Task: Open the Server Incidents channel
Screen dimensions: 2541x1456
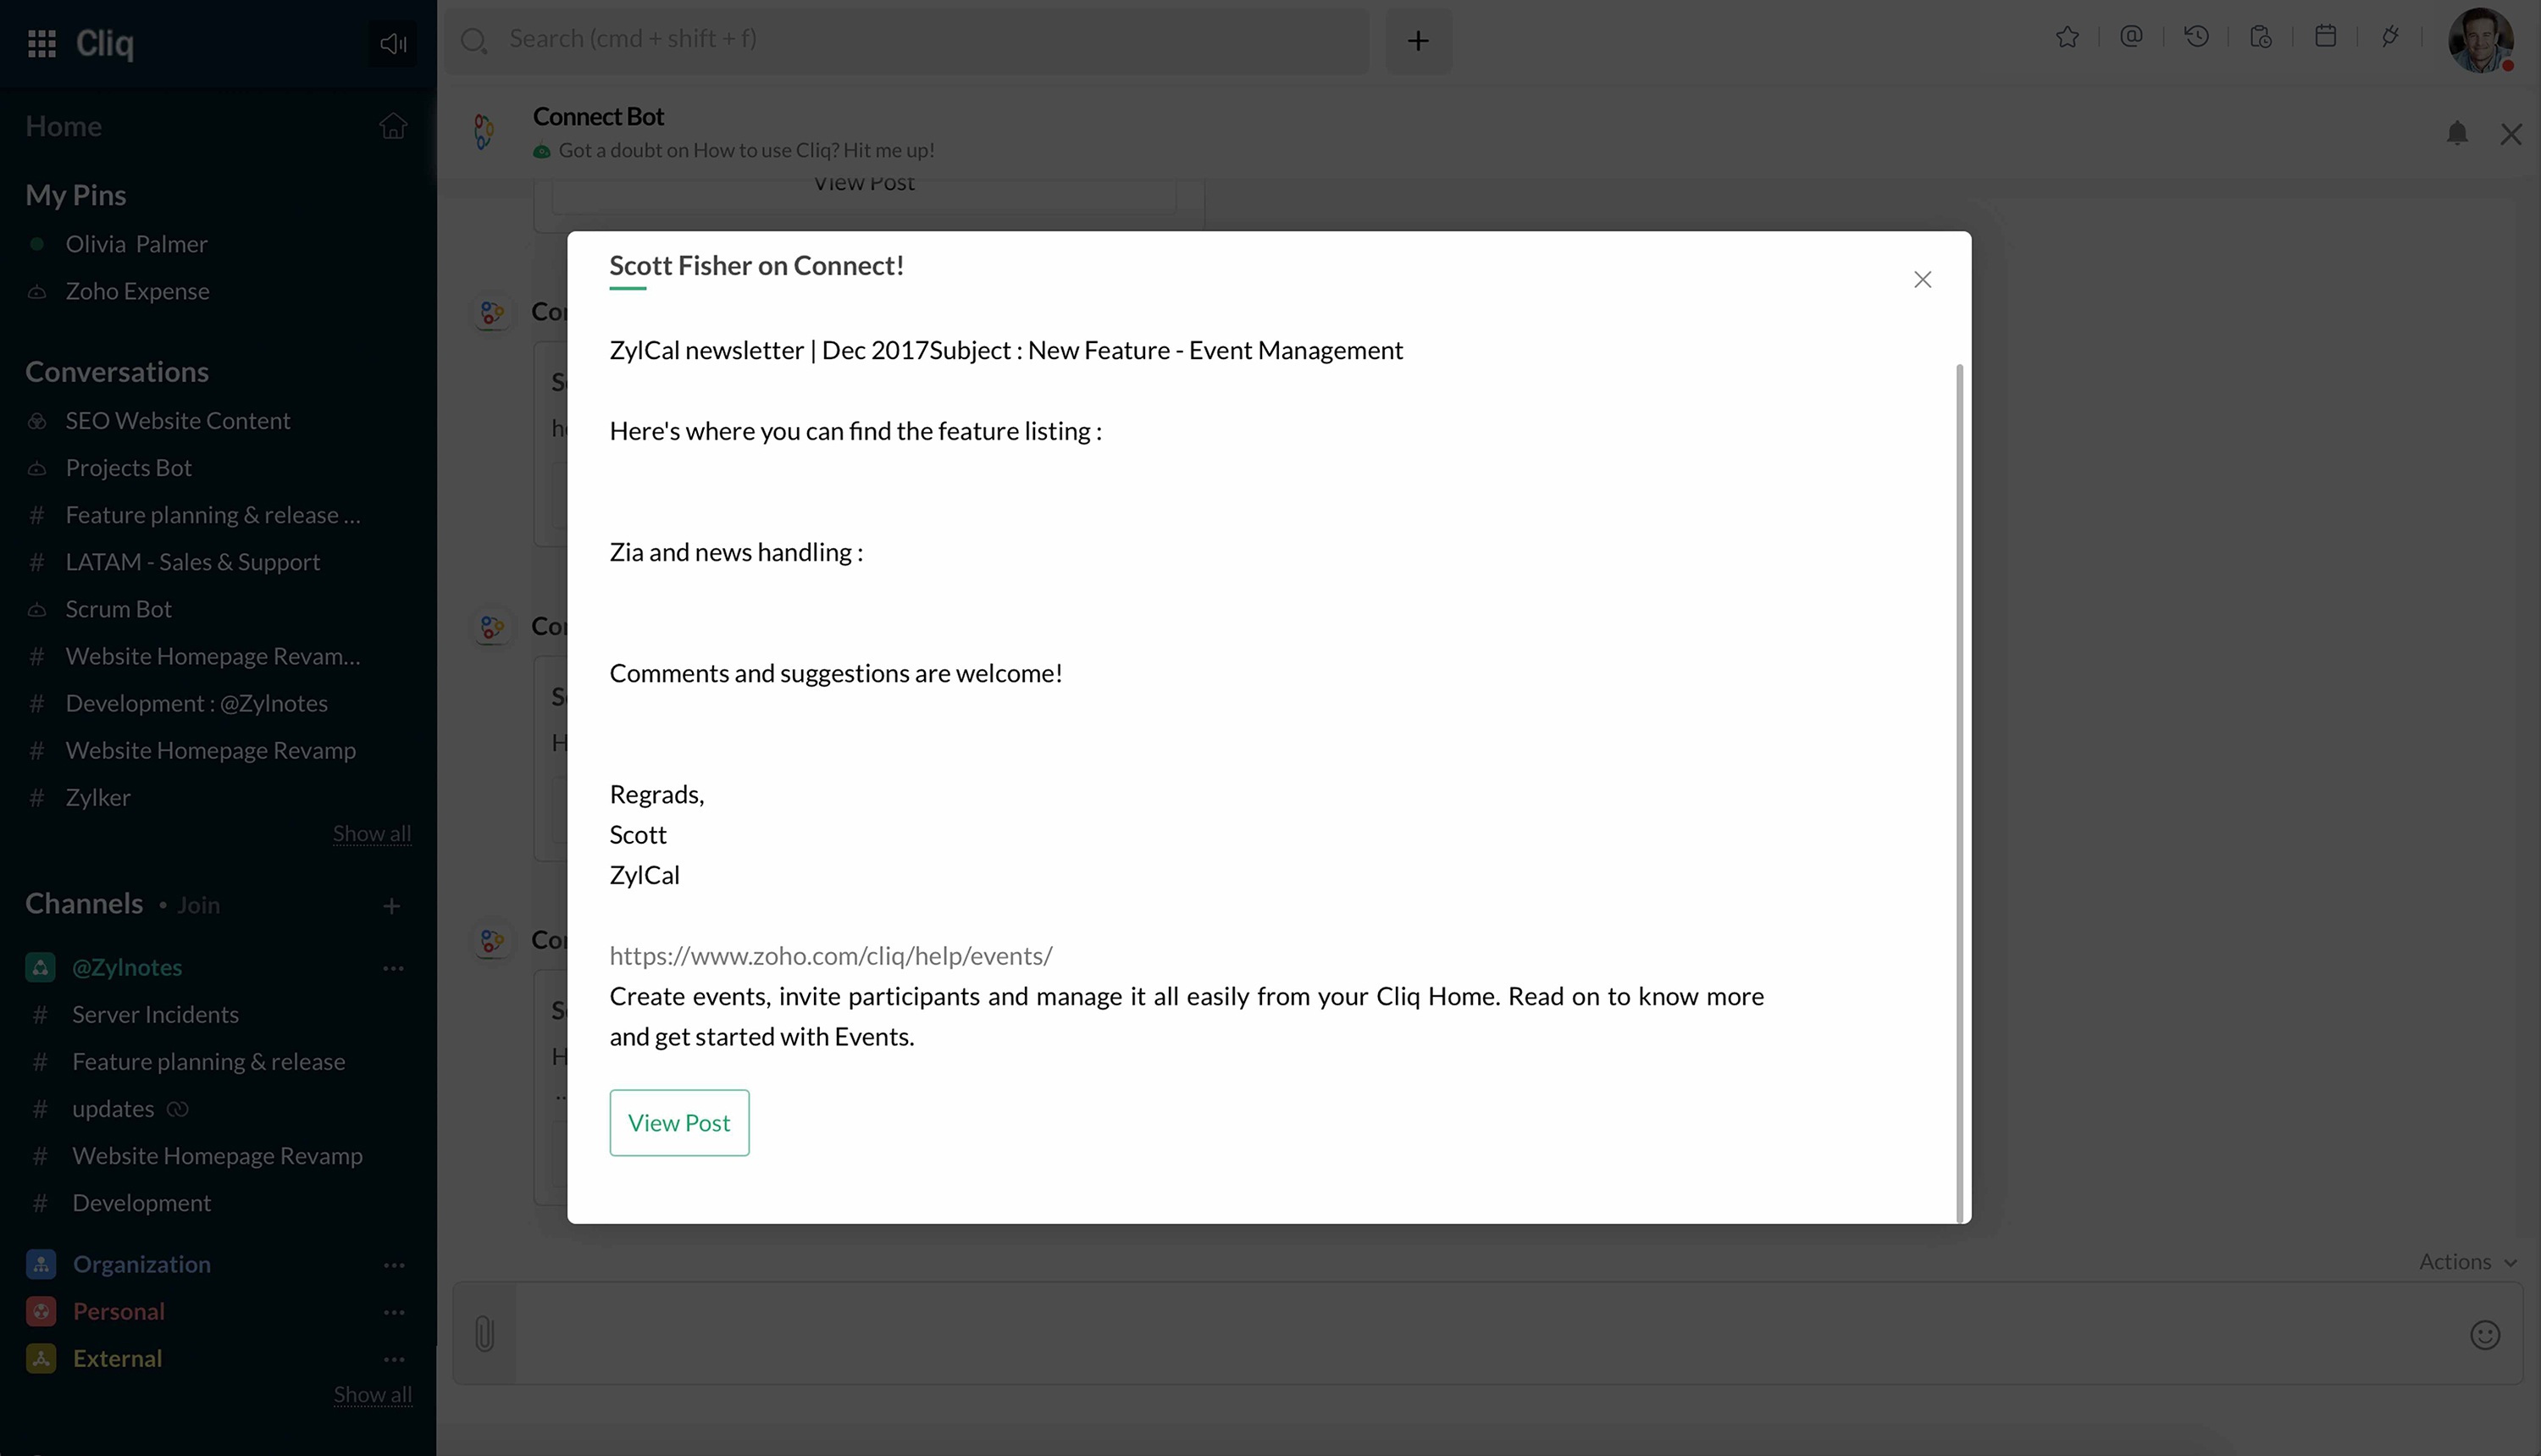Action: [x=155, y=1014]
